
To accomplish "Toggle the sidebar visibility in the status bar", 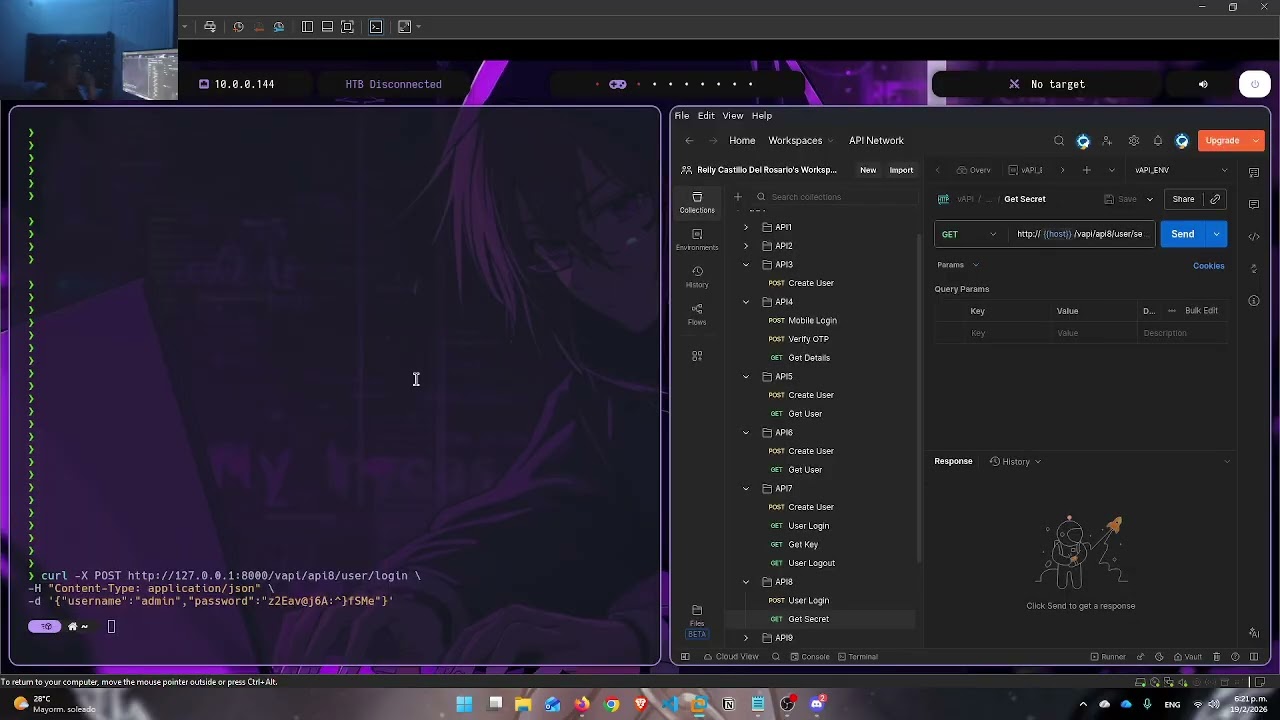I will 685,657.
